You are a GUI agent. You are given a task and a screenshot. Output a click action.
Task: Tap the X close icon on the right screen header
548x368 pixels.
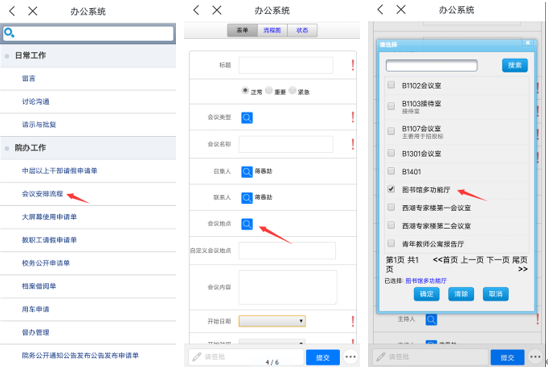coord(401,9)
